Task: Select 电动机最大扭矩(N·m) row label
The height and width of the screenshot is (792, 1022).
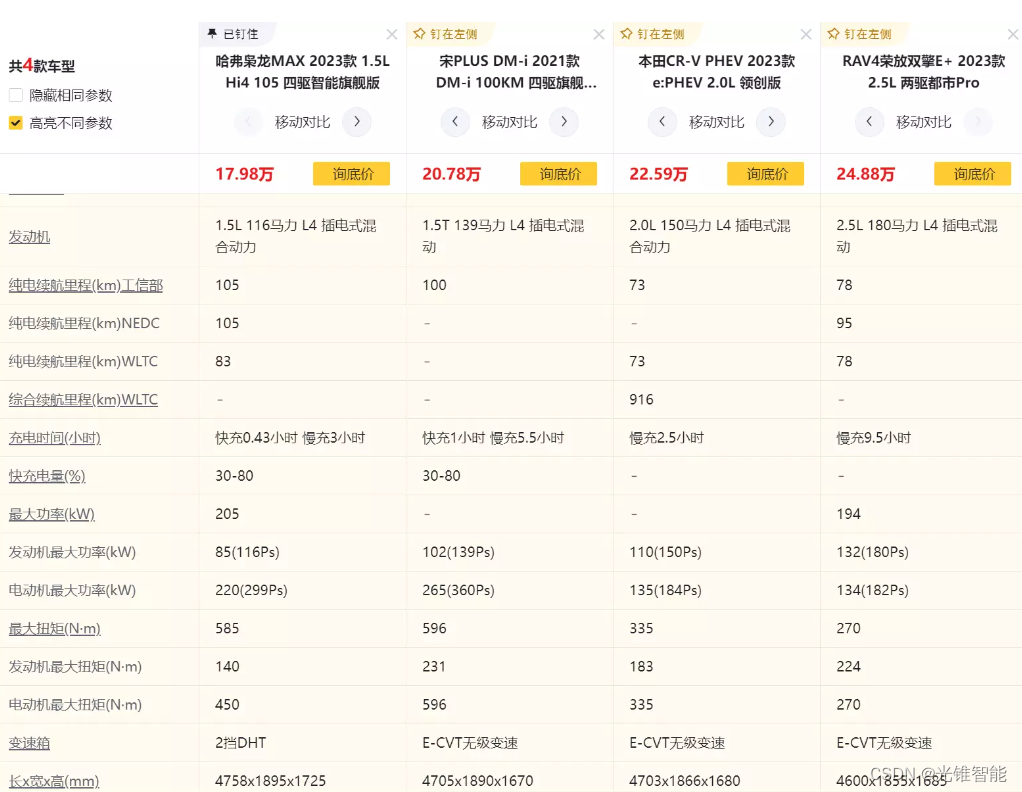Action: click(x=75, y=705)
